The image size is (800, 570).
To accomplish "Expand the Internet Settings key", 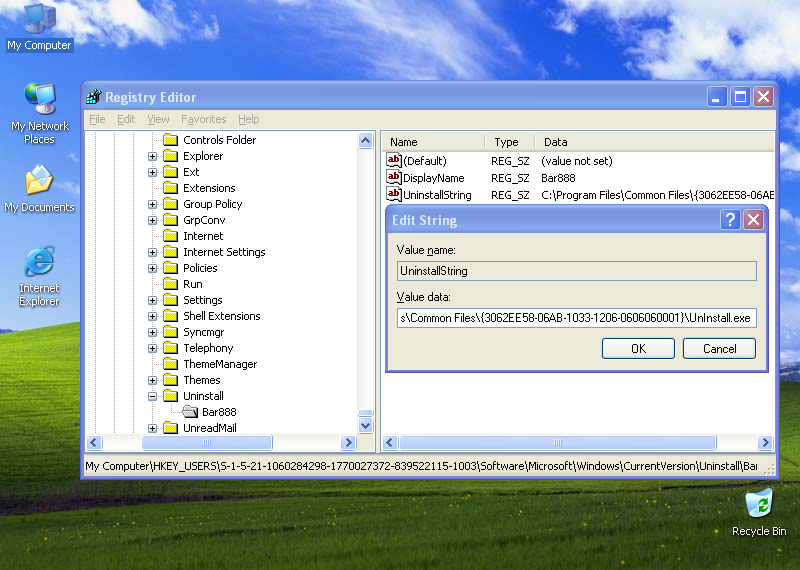I will (x=152, y=252).
